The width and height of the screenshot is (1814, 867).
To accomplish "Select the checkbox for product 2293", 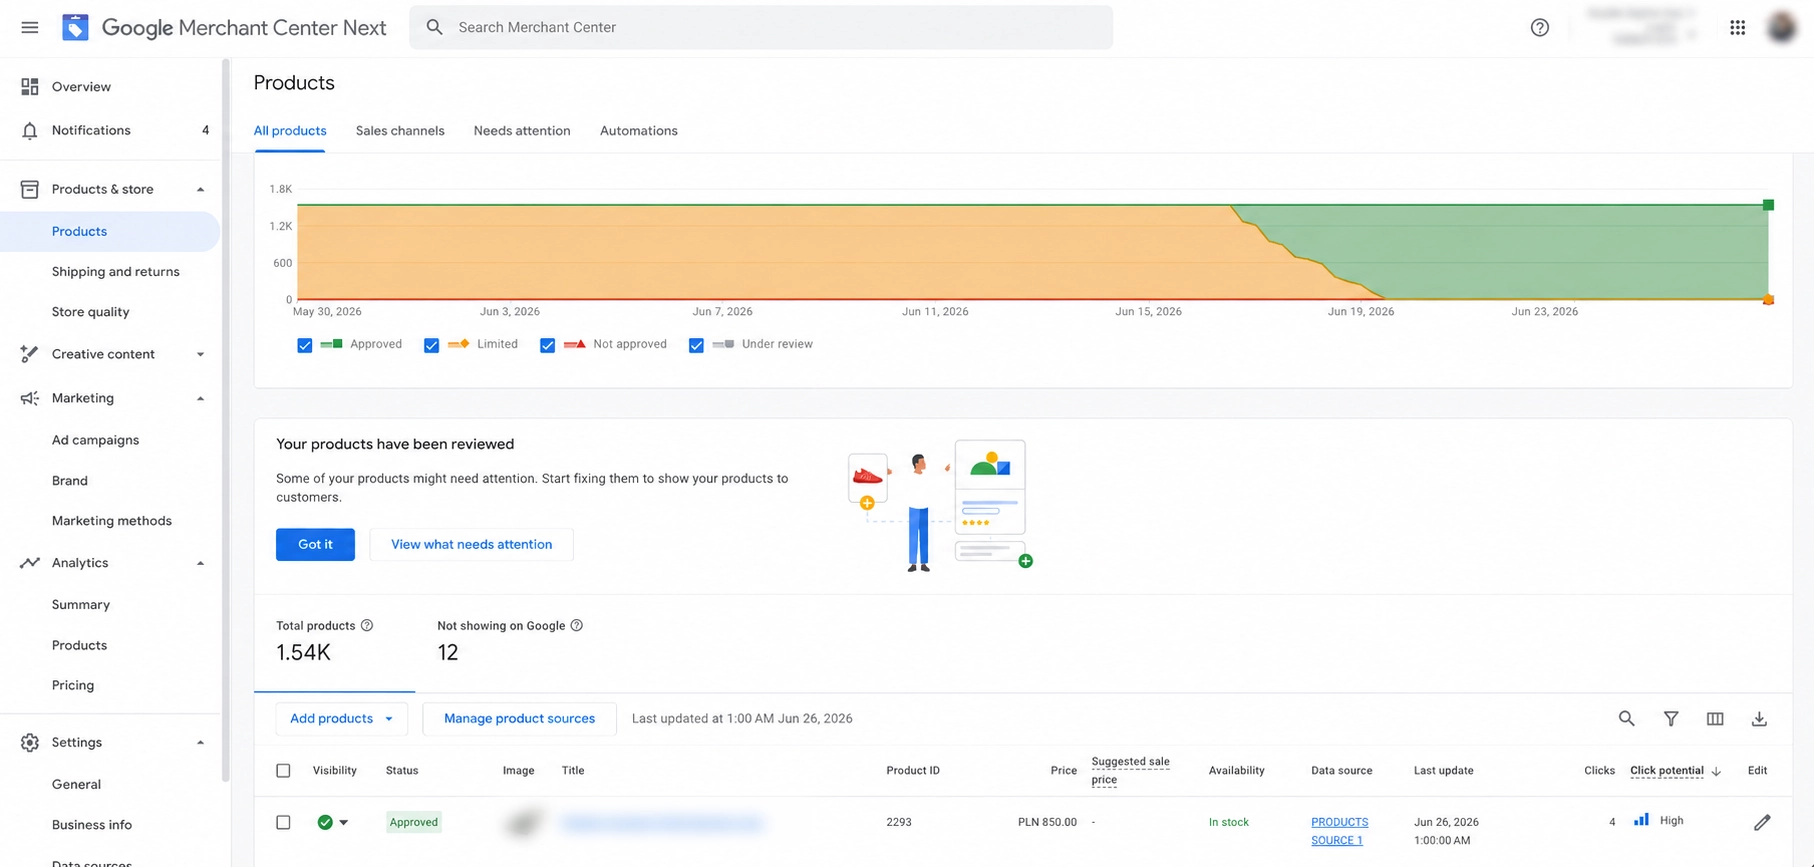I will [283, 822].
